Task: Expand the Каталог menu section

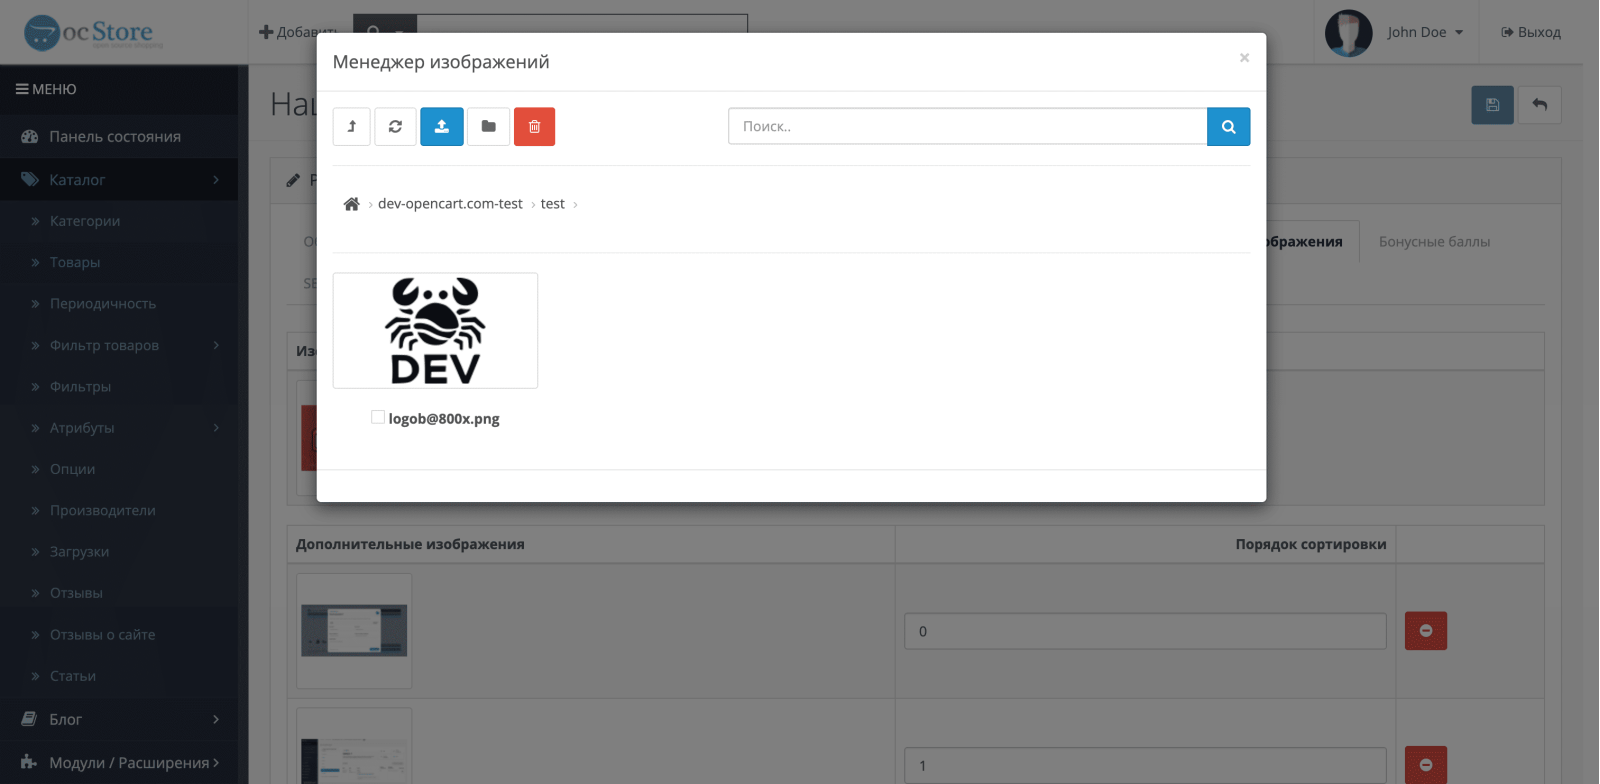Action: click(119, 180)
